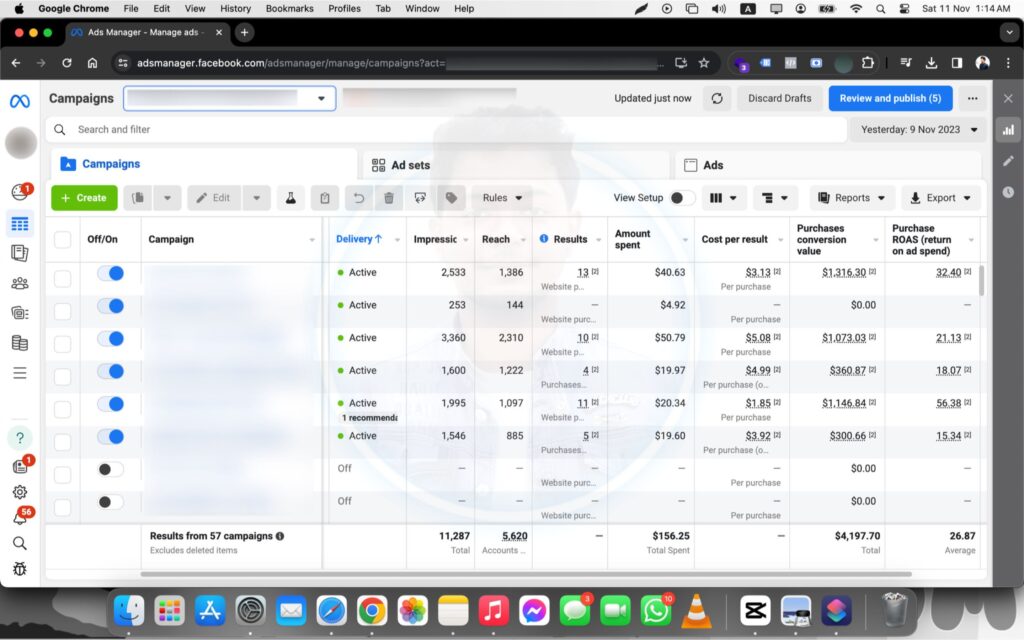The width and height of the screenshot is (1024, 640).
Task: Open the Yesterday: 9 Nov 2023 date picker
Action: click(918, 130)
